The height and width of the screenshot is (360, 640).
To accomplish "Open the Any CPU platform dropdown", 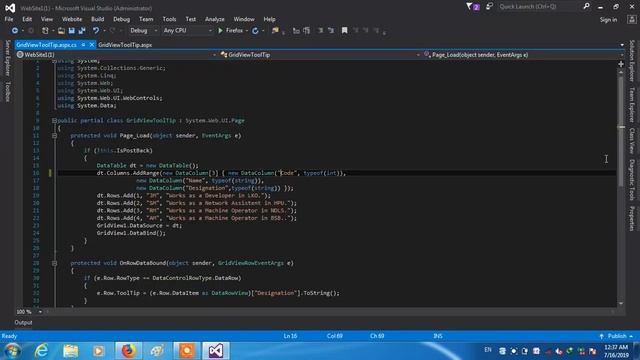I will pos(187,31).
